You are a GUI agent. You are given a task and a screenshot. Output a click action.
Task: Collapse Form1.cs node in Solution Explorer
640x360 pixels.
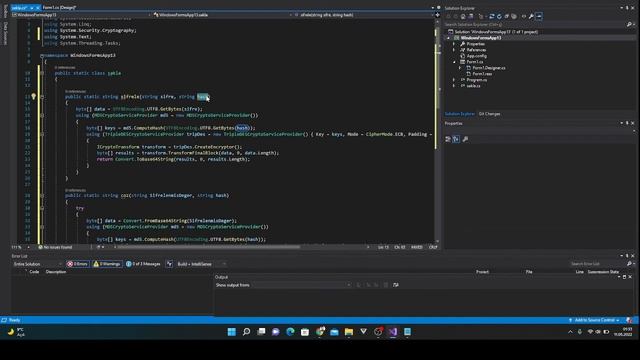tap(454, 62)
